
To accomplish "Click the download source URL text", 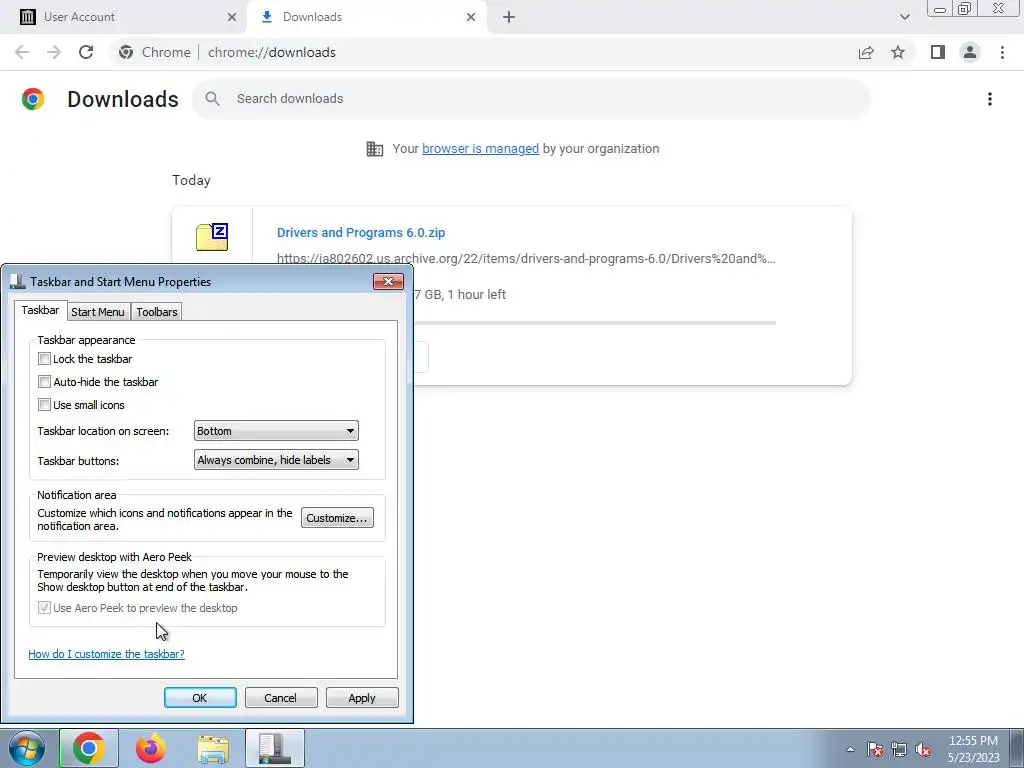I will [526, 259].
